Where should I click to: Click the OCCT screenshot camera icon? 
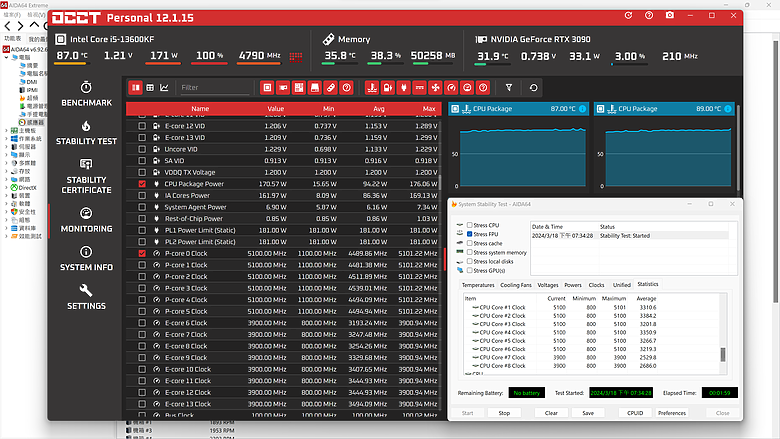coord(670,15)
